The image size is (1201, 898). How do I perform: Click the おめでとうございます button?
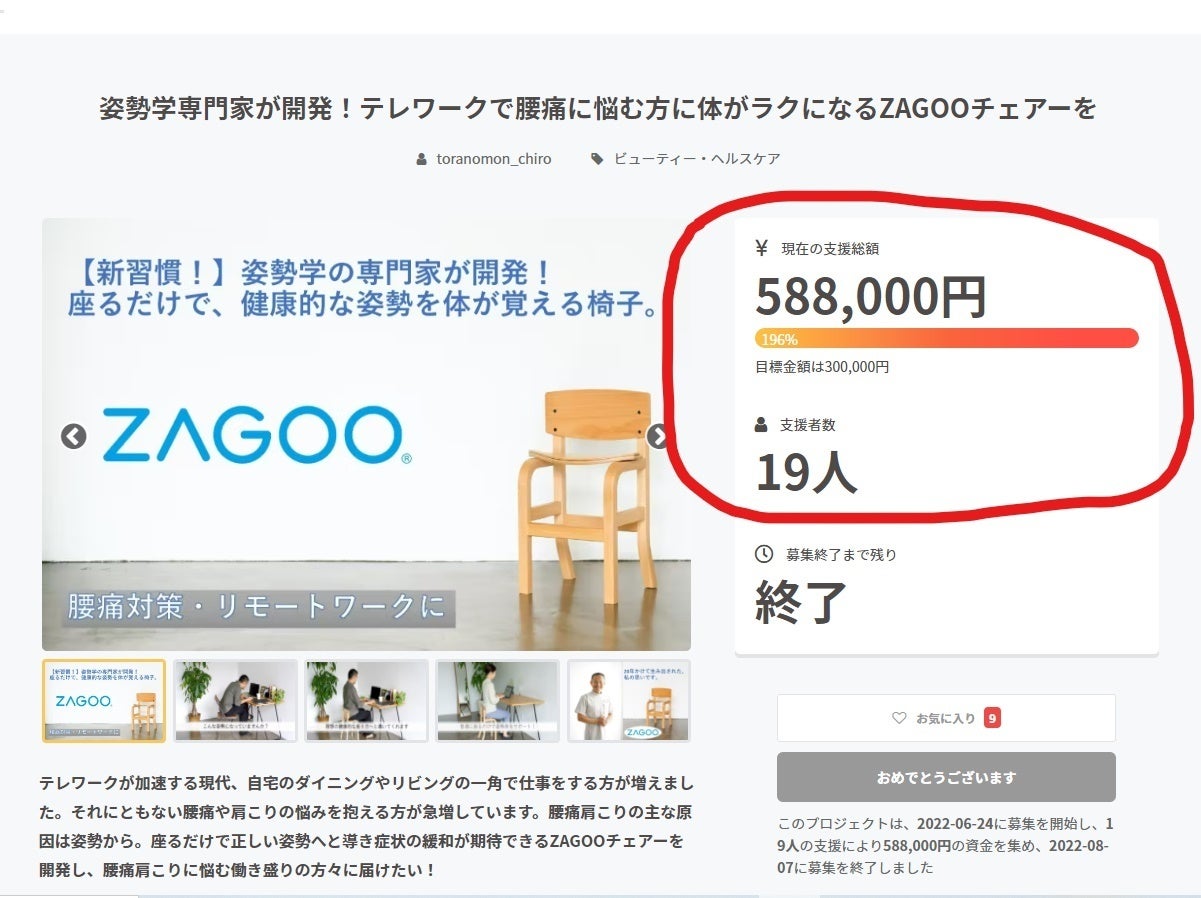click(946, 777)
